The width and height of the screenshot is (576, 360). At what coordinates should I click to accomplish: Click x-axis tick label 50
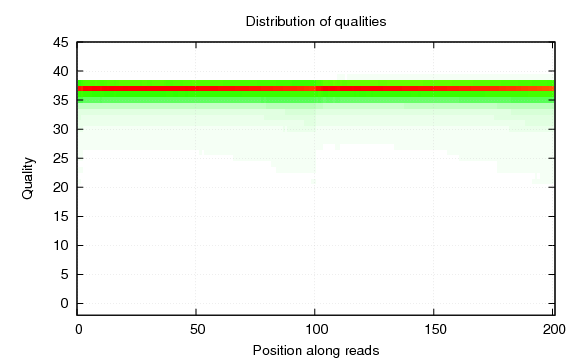197,330
